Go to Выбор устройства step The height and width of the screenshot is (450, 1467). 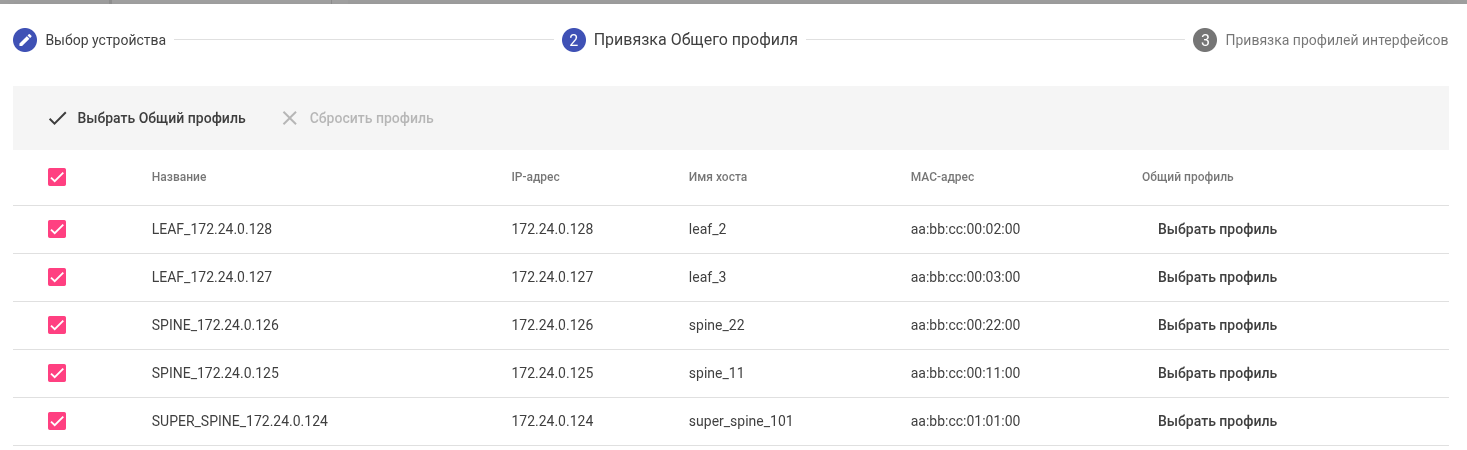tap(105, 41)
